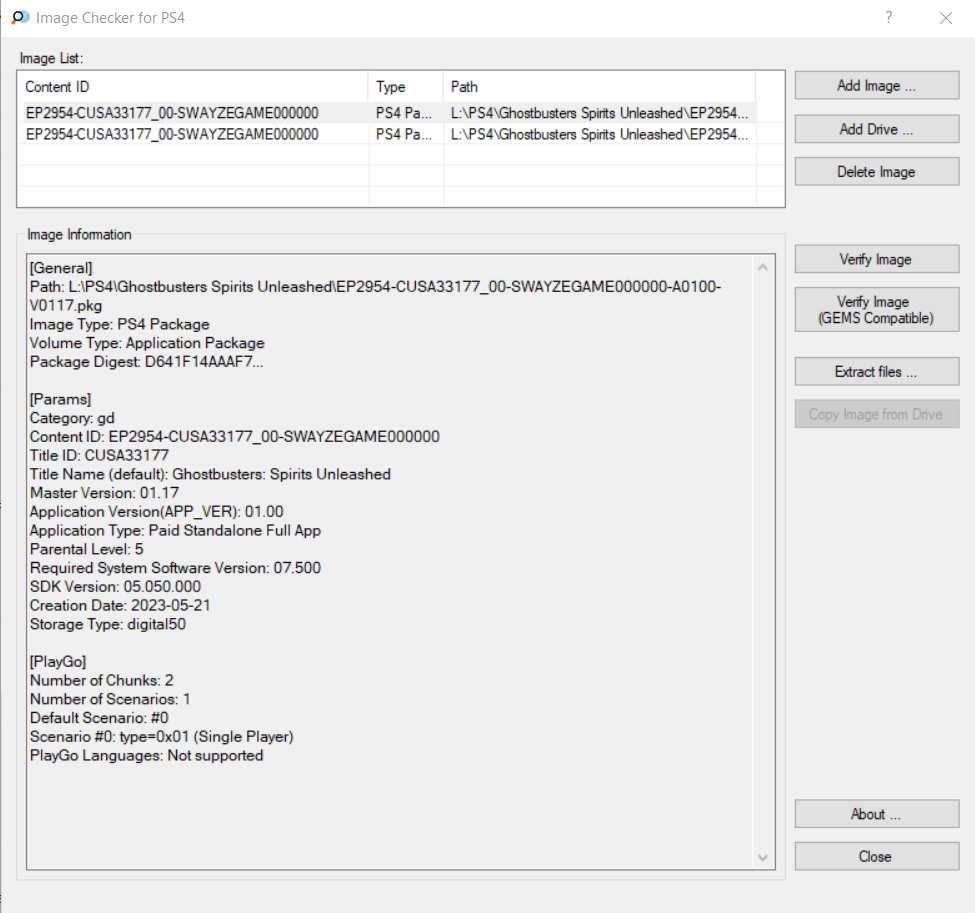The height and width of the screenshot is (913, 975).
Task: Click the Number of Scenarios: 1 line
Action: click(110, 699)
